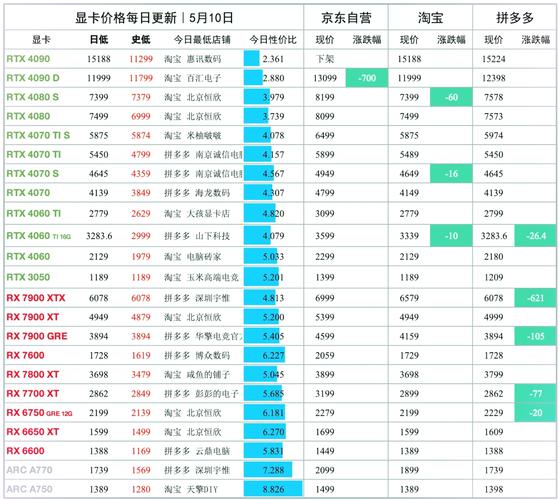Viewport: 559px width, 500px height.
Task: Select the RTX 4080 S row label
Action: 32,97
